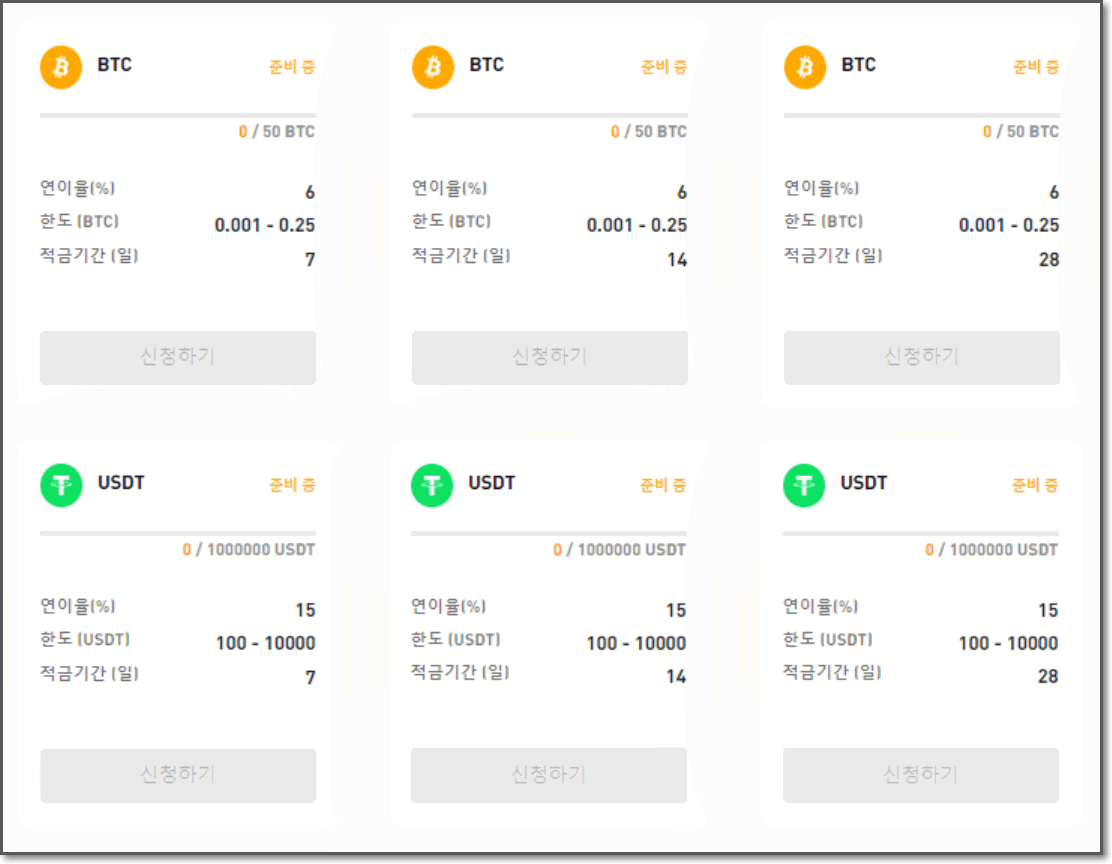1112x864 pixels.
Task: Select the Tether icon on the 14-day USDT card
Action: click(432, 484)
